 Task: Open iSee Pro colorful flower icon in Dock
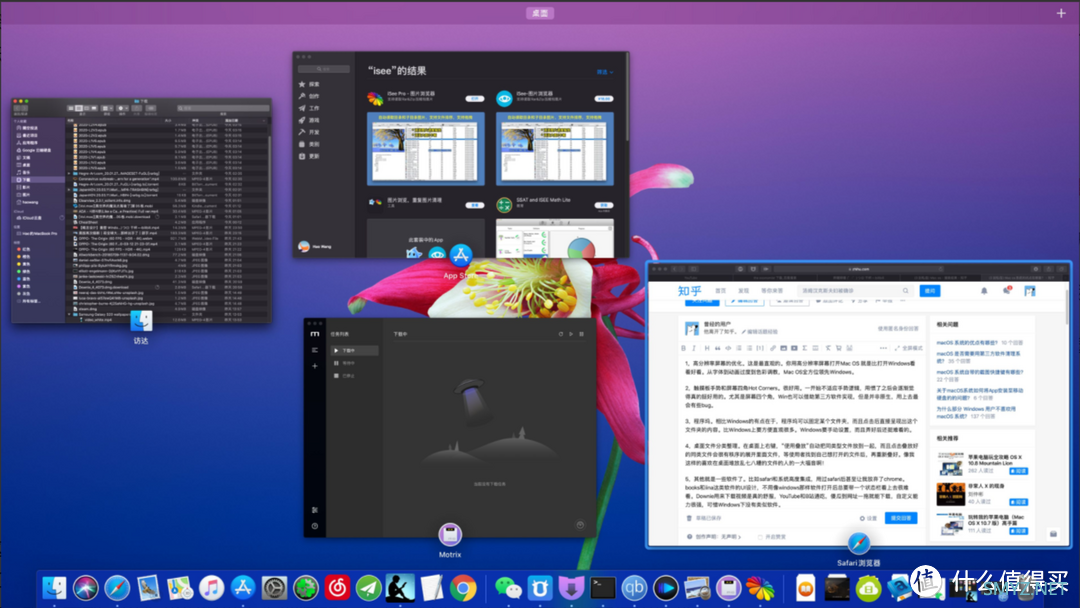coord(760,588)
